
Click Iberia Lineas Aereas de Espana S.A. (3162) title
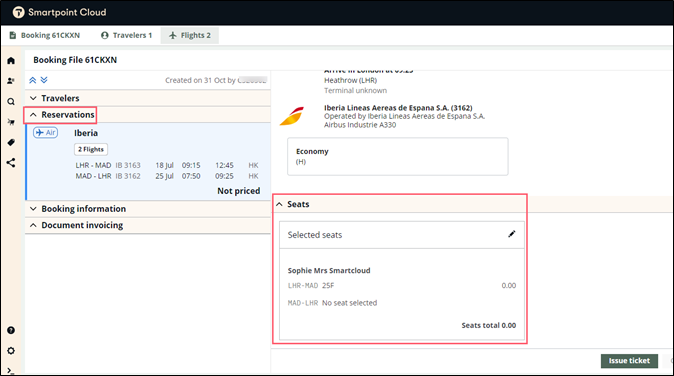398,108
